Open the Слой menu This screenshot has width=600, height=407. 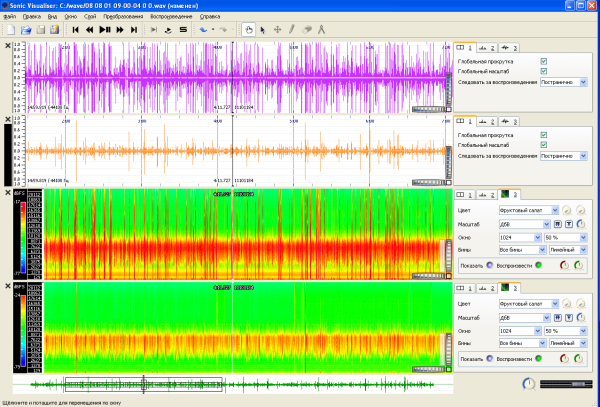(90, 16)
